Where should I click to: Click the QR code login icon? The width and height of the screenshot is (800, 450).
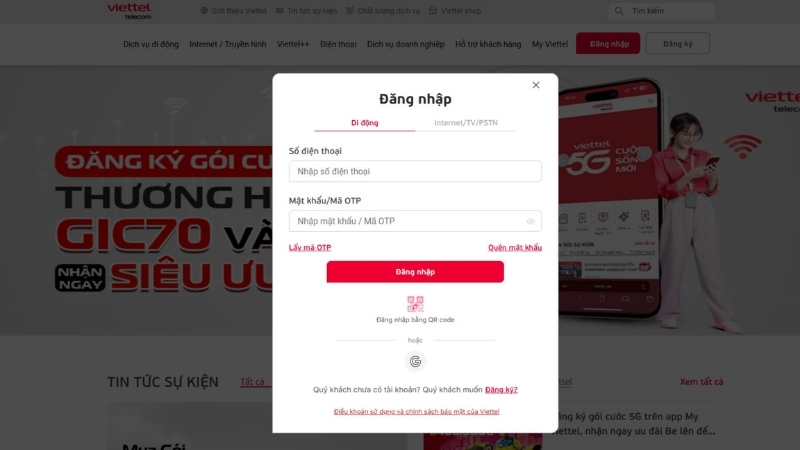tap(415, 304)
